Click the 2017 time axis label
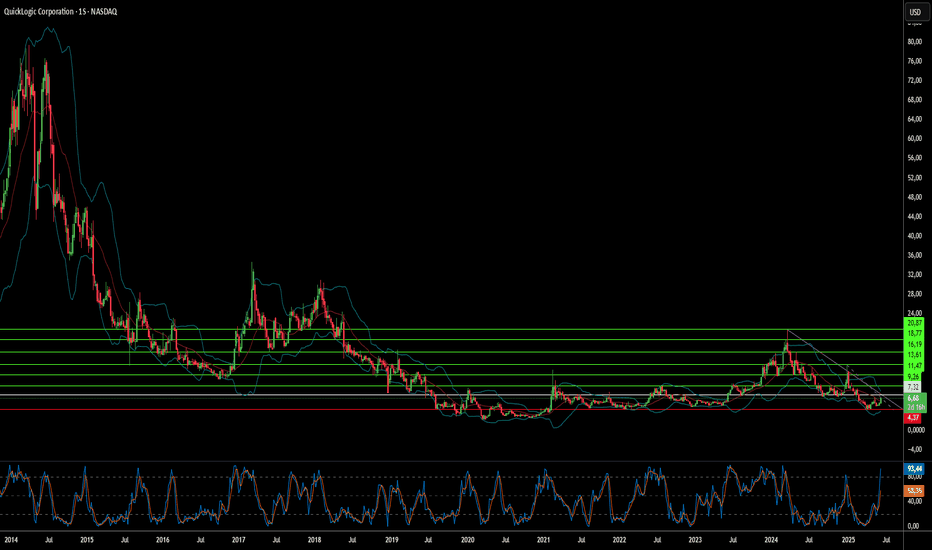Screen dimensions: 932x550 point(238,540)
